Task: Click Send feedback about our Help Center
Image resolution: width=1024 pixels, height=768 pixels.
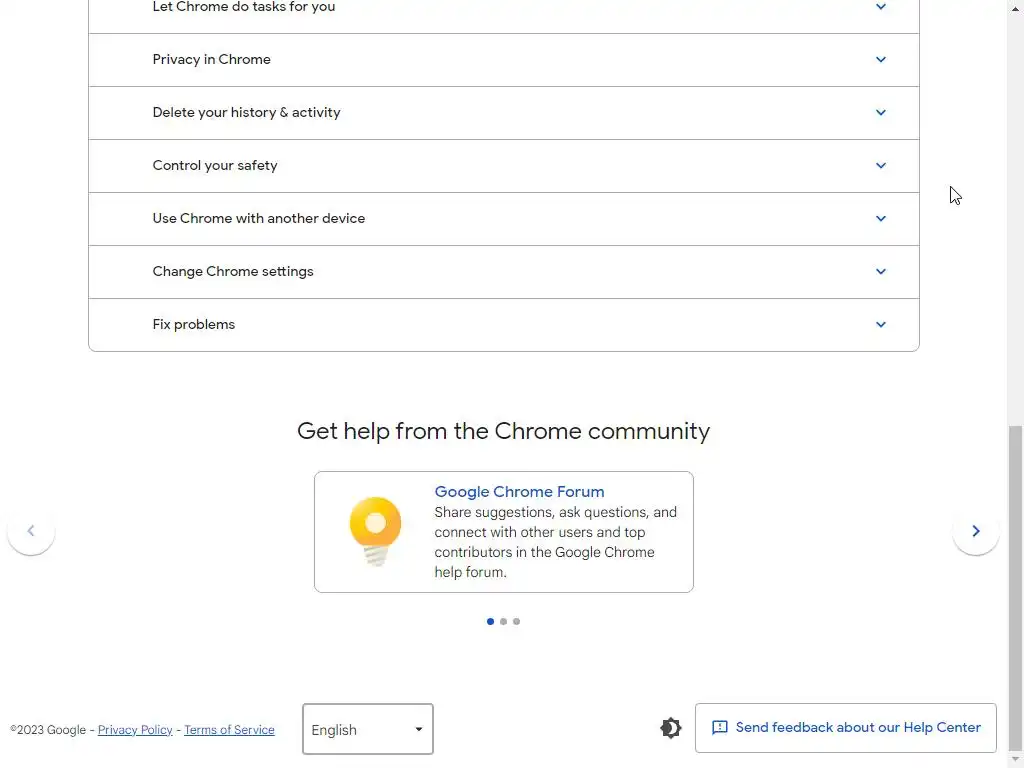Action: (x=846, y=728)
